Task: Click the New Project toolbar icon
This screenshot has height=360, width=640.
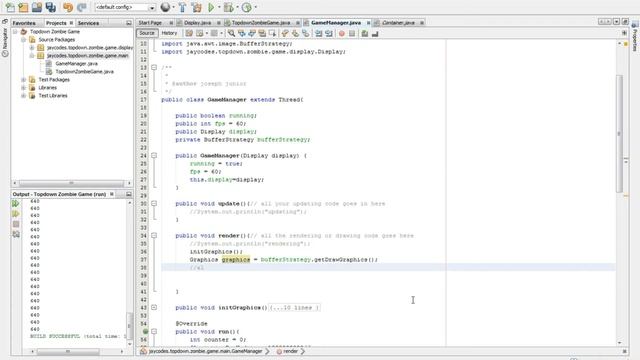Action: click(23, 7)
